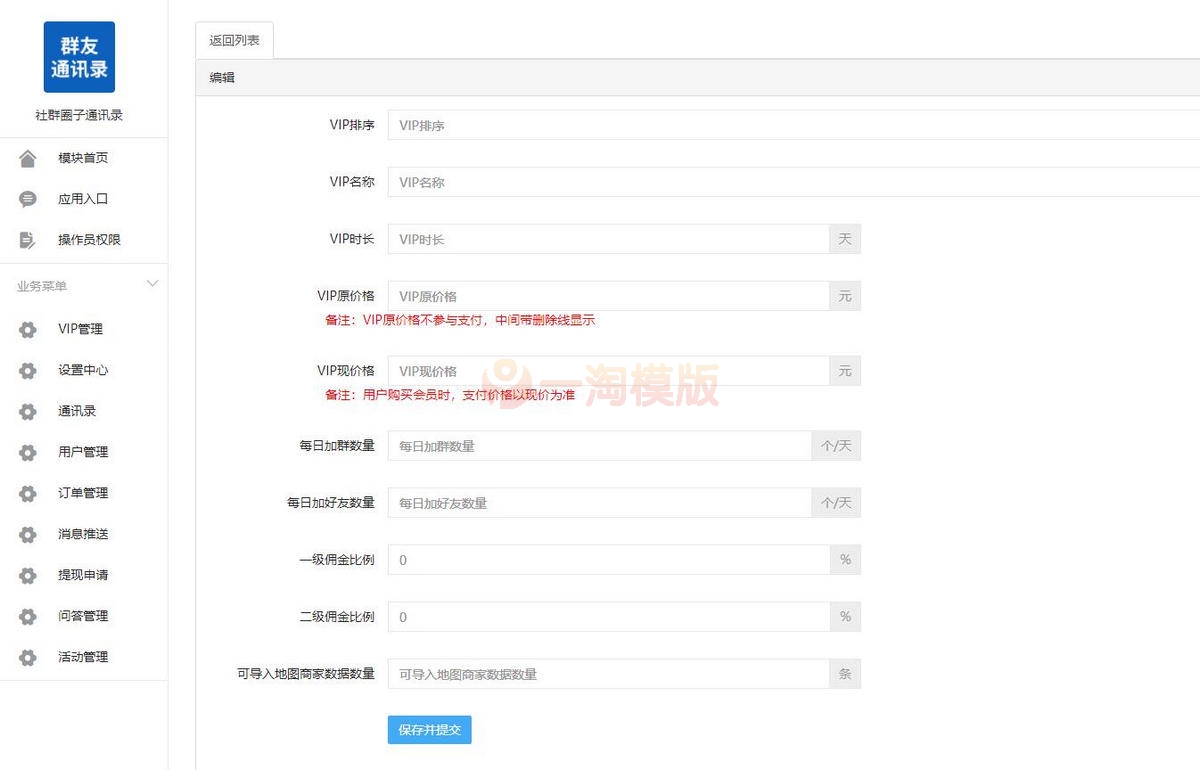Click the 群友通讯录 logo

(x=79, y=57)
